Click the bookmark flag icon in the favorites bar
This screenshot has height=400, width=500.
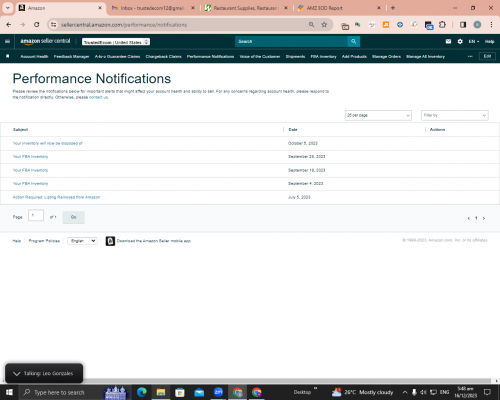7,56
